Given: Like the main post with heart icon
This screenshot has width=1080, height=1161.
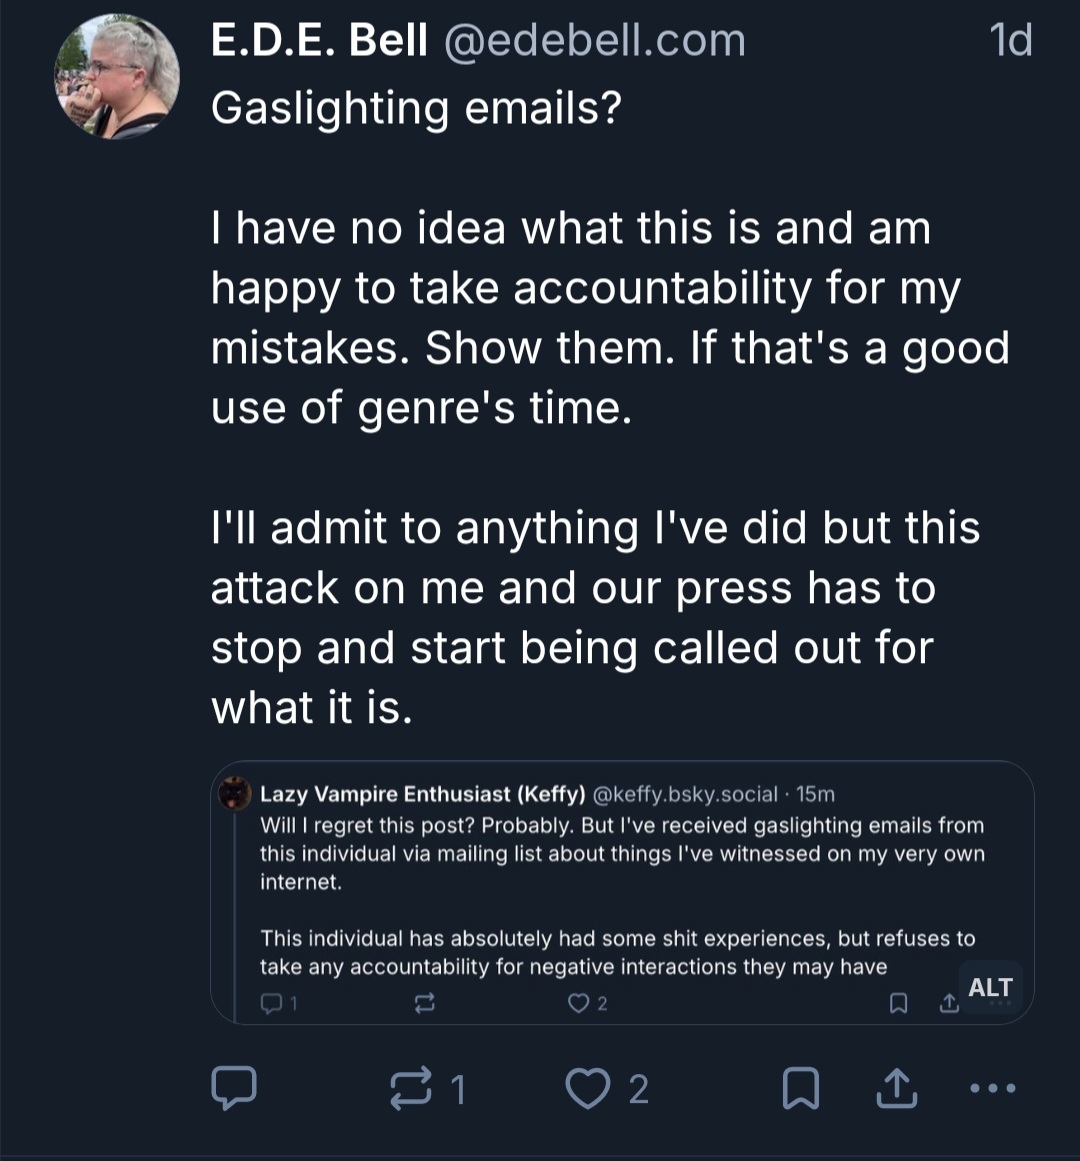Looking at the screenshot, I should point(588,1088).
